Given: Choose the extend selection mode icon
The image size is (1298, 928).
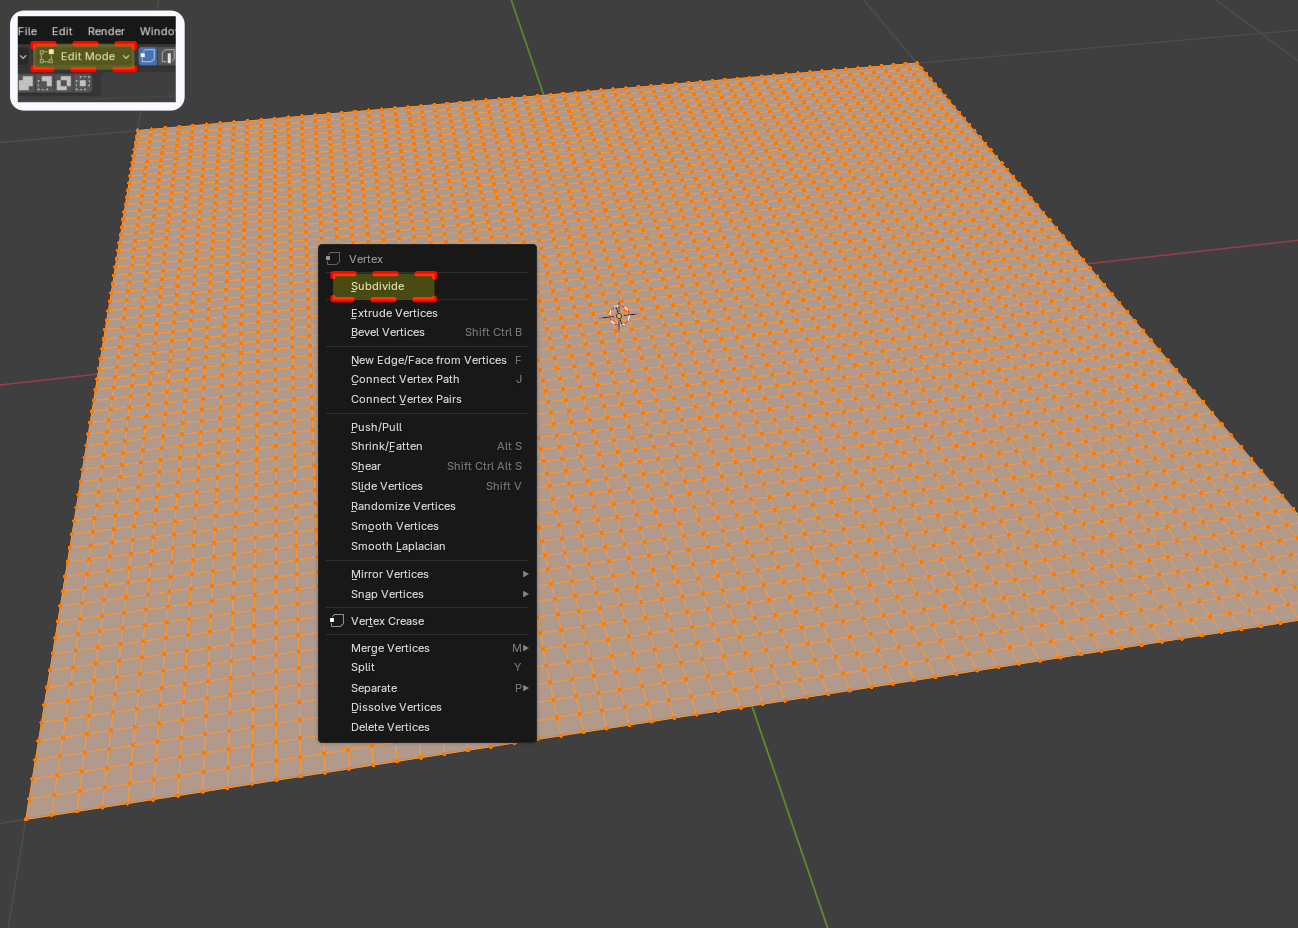Looking at the screenshot, I should click(26, 84).
